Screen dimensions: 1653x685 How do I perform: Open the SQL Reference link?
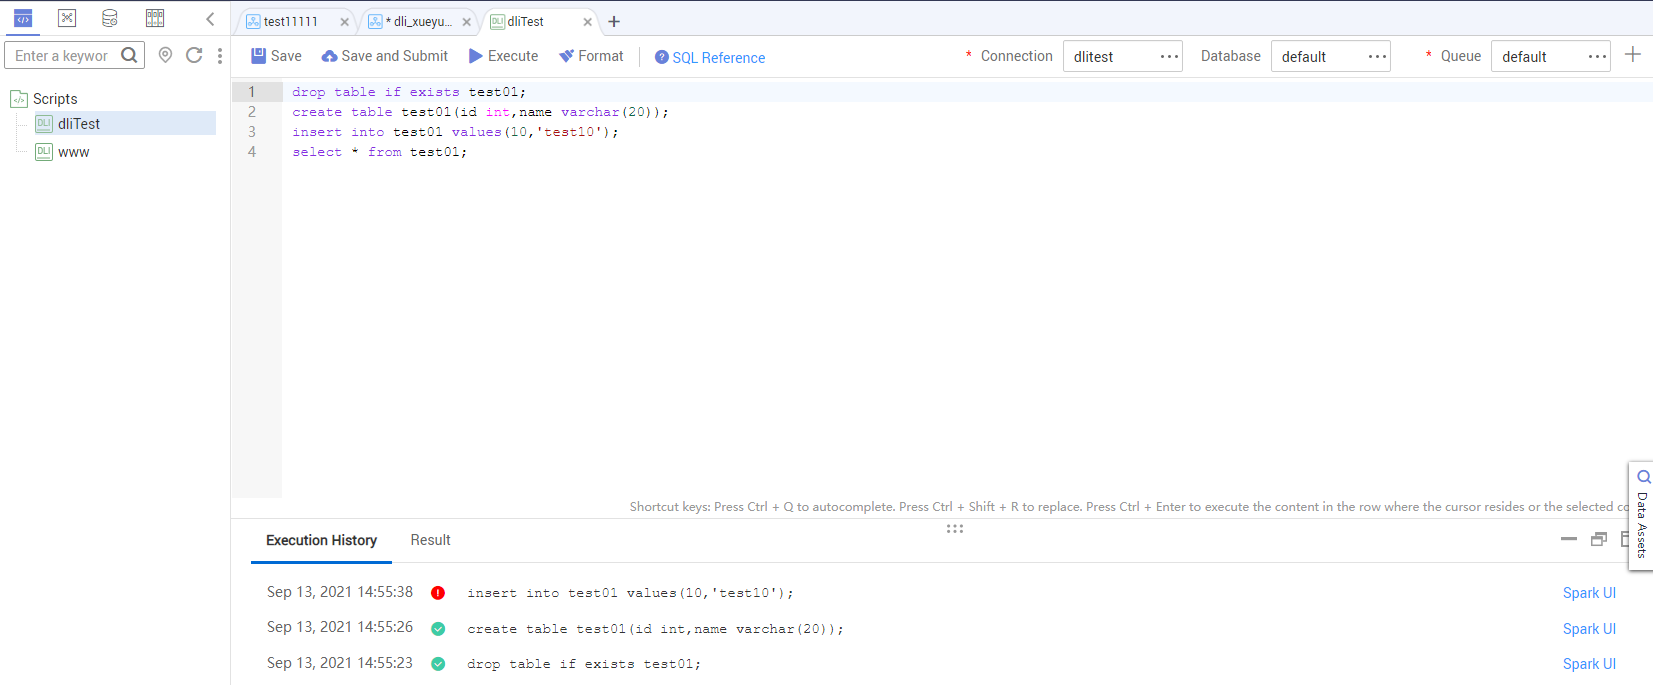coord(710,57)
